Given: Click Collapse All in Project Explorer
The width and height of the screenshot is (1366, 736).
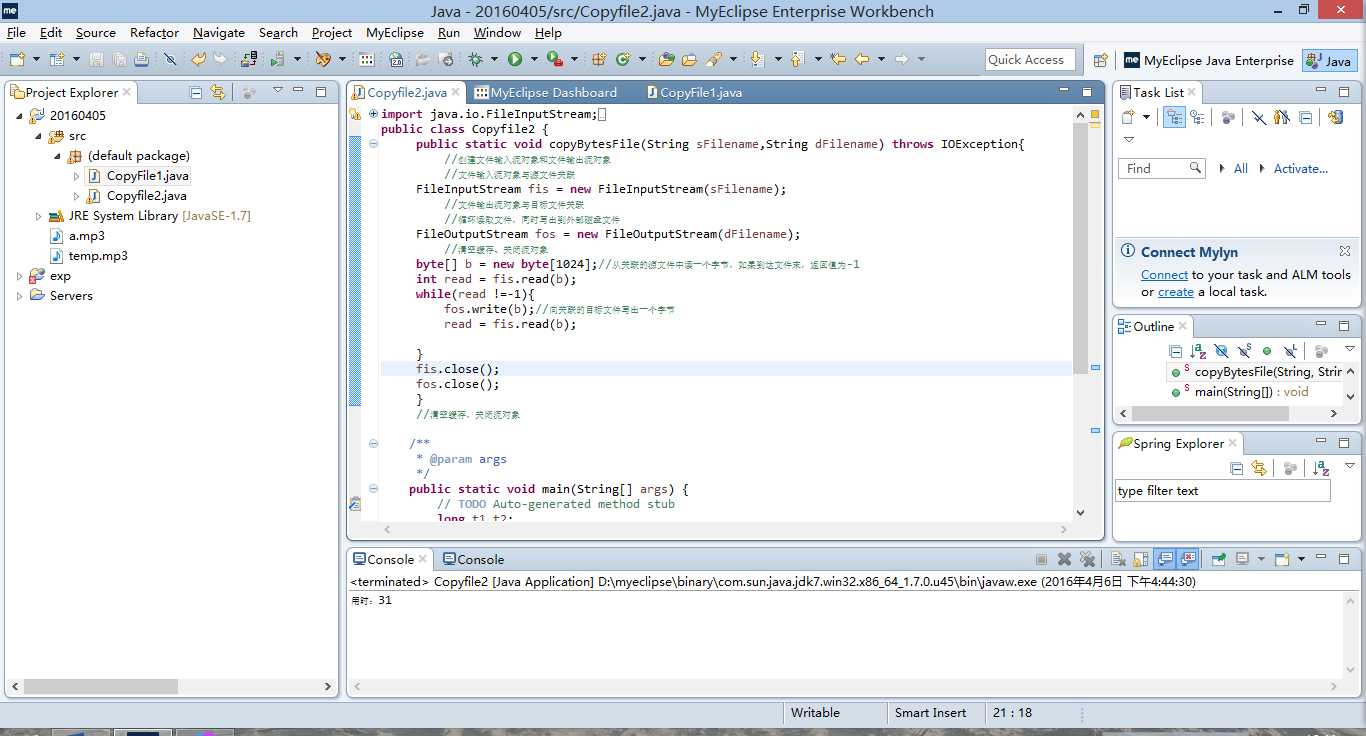Looking at the screenshot, I should tap(196, 92).
